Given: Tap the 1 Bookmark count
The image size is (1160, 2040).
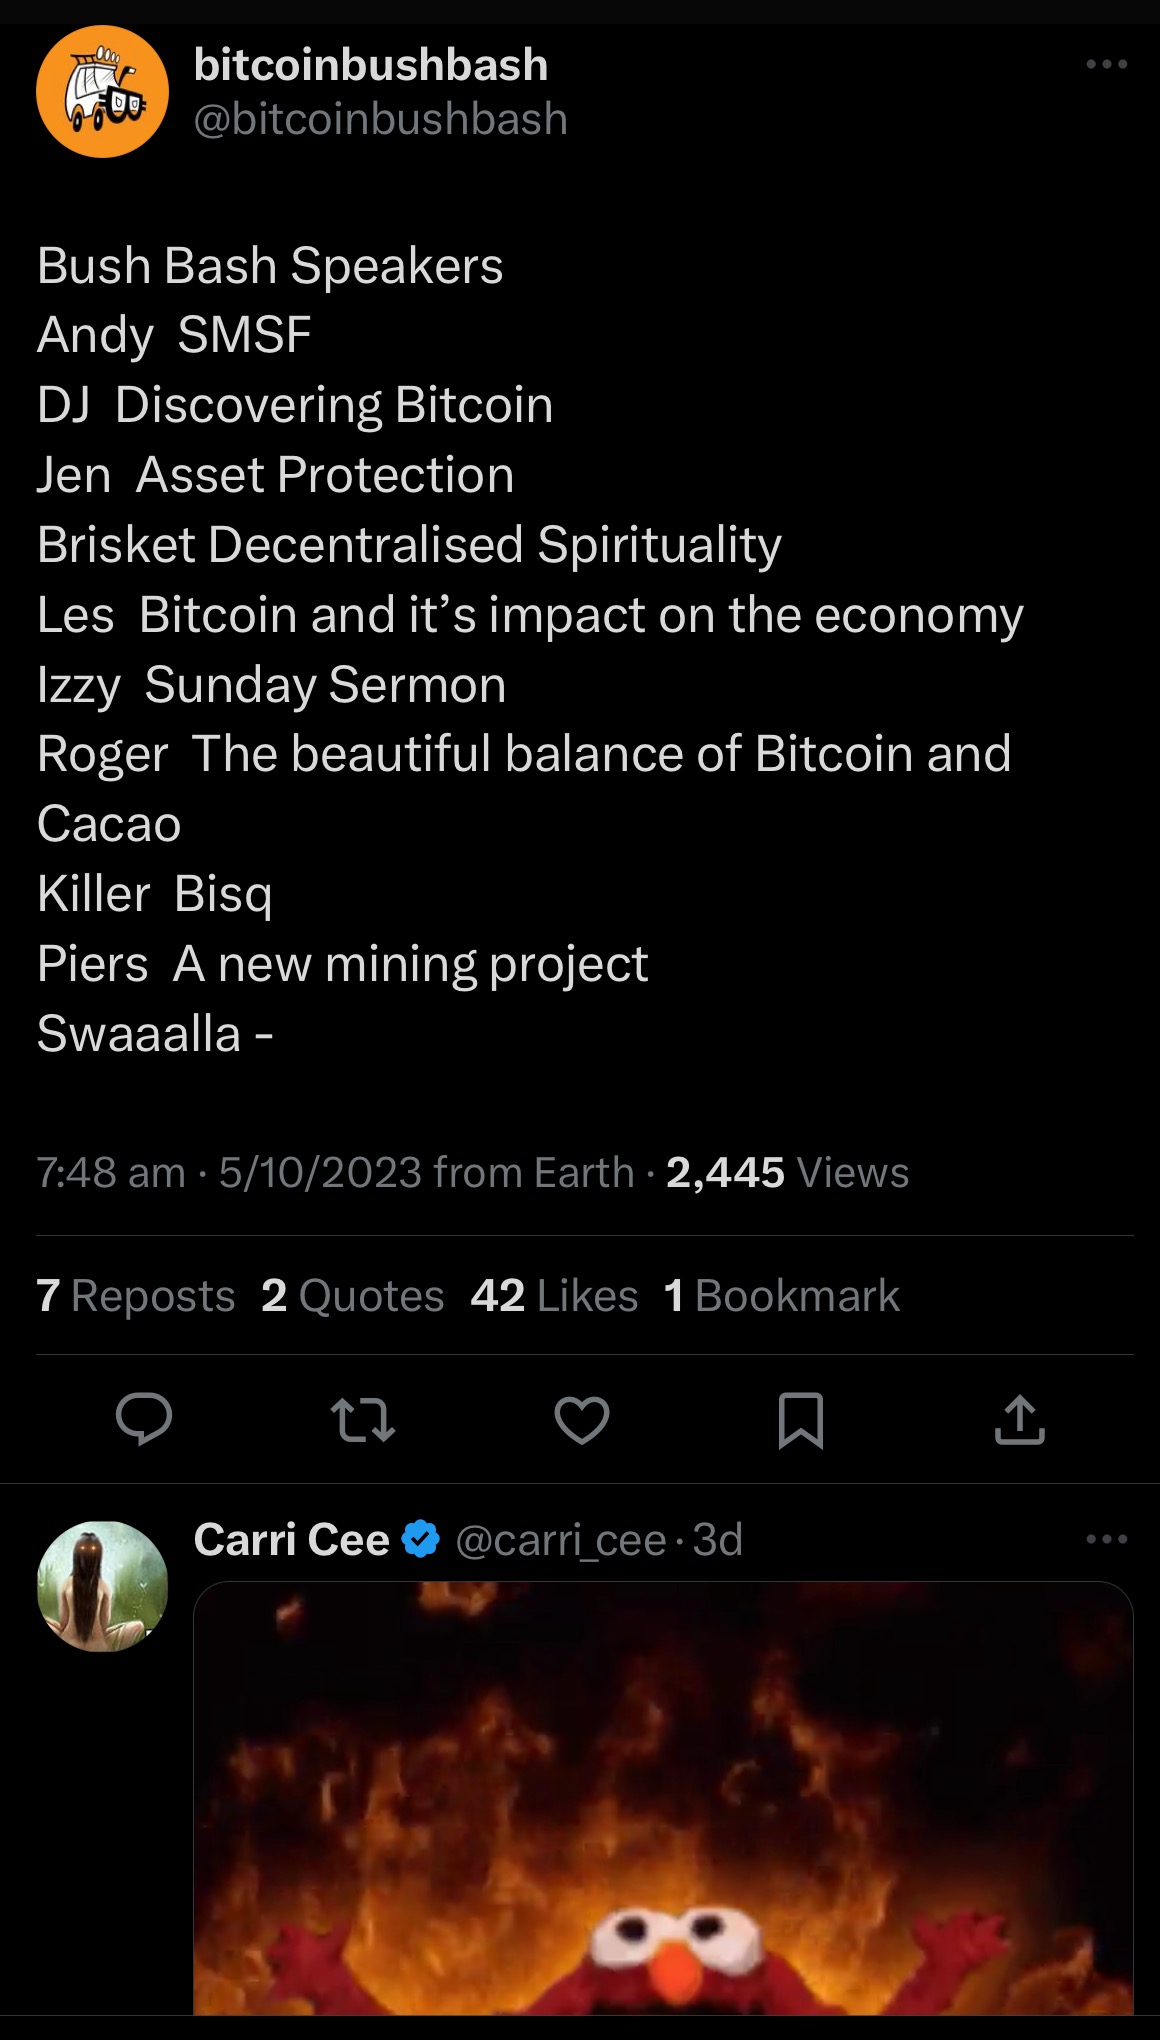Looking at the screenshot, I should 782,1296.
